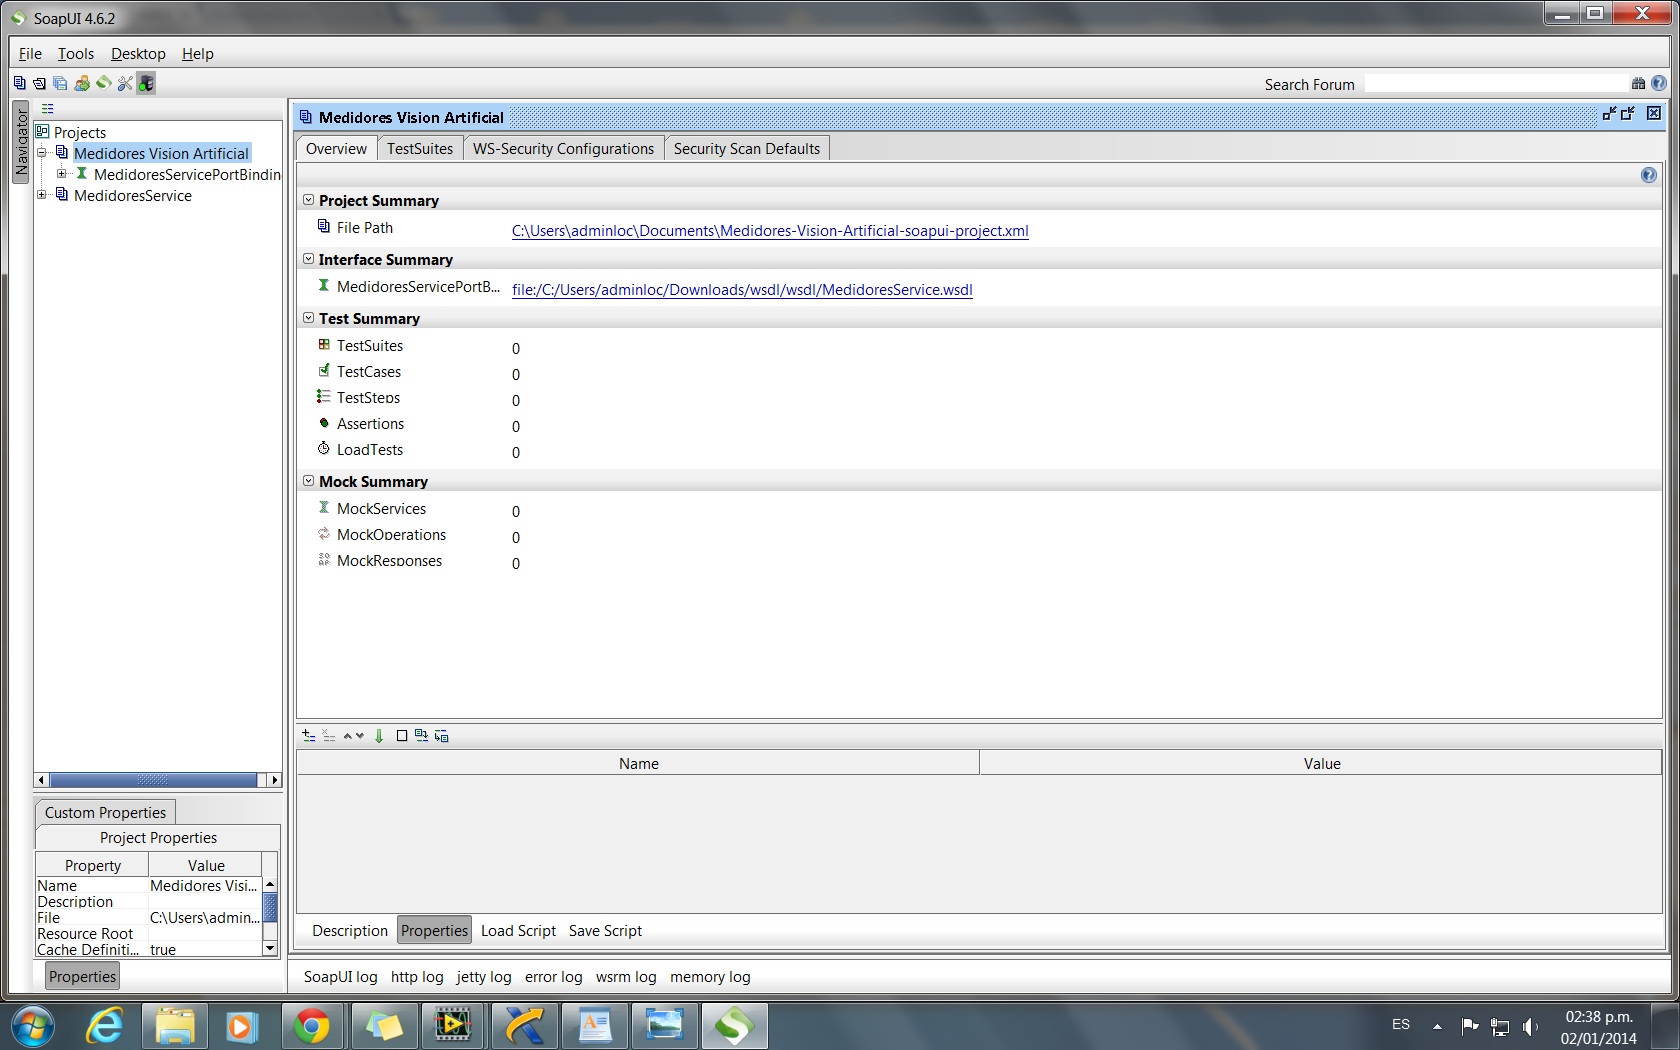
Task: Click the Custom Properties tab
Action: (x=105, y=812)
